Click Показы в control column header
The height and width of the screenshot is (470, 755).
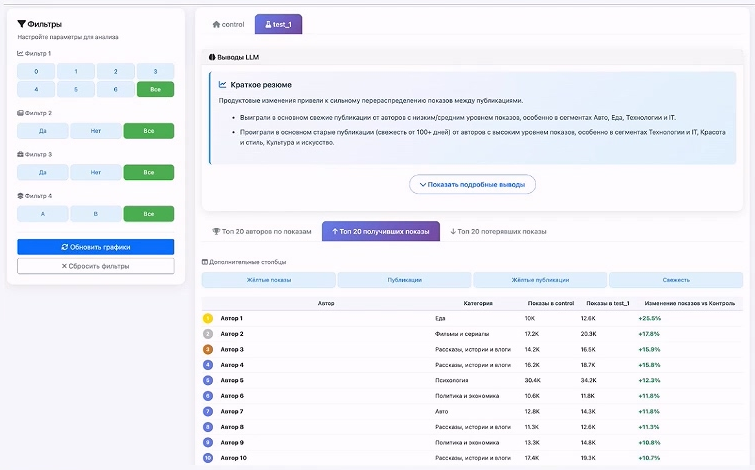551,303
